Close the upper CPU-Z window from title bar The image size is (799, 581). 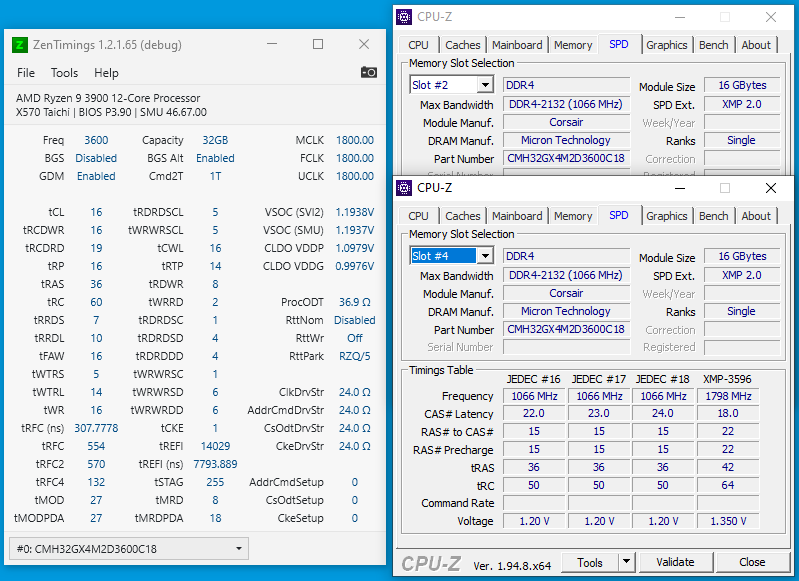point(770,17)
